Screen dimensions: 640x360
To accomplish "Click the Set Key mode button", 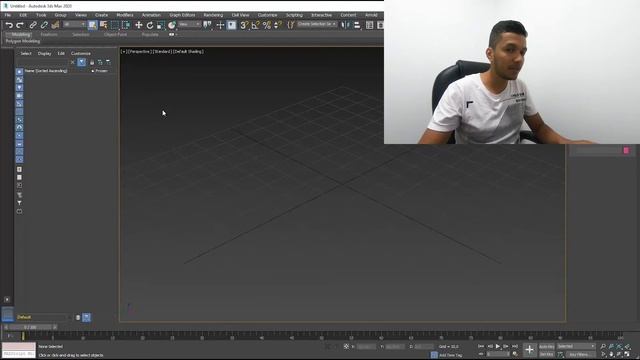I will tap(547, 354).
